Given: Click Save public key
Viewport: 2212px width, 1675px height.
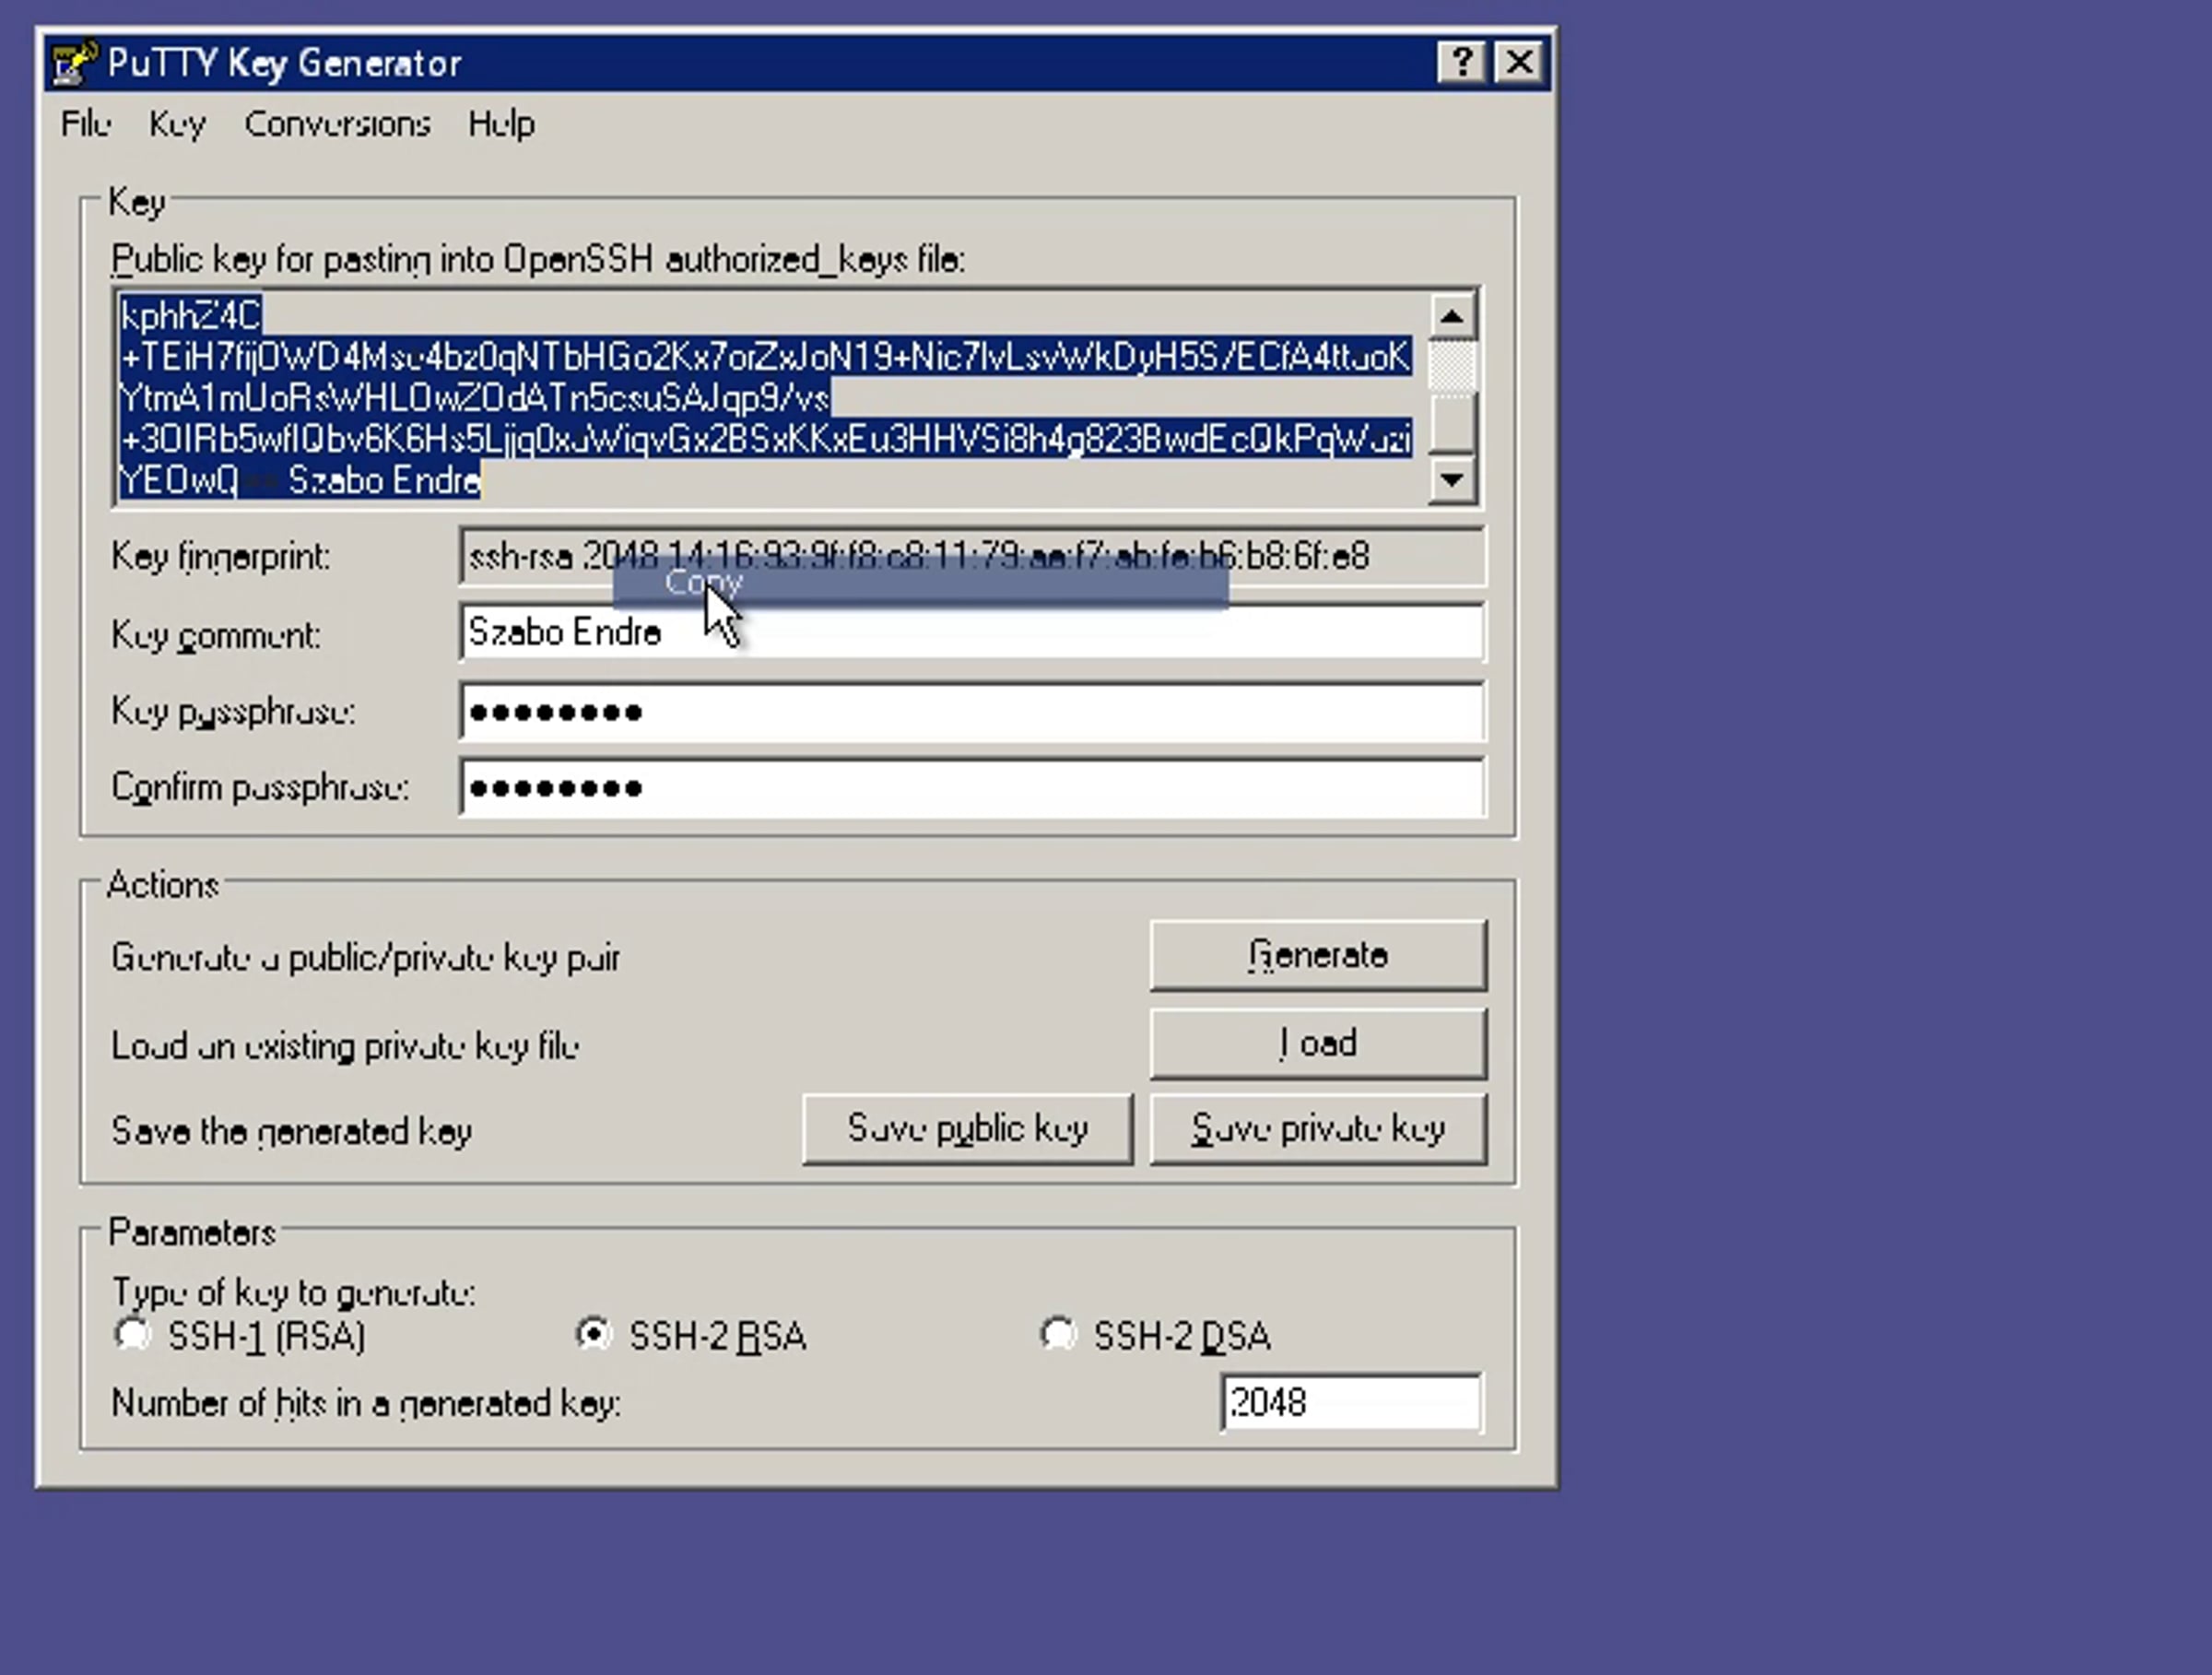Looking at the screenshot, I should tap(967, 1129).
